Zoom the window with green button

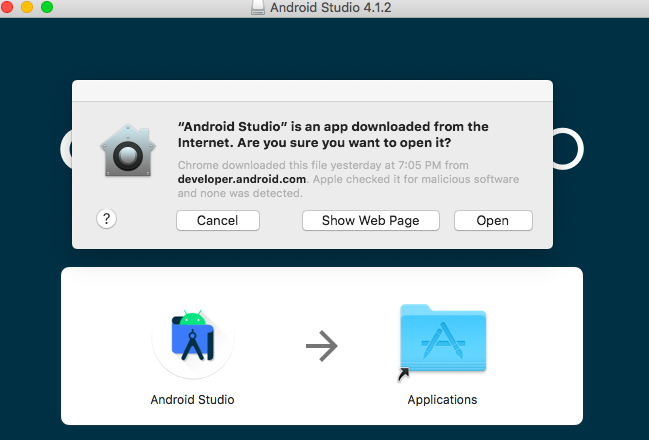(x=47, y=7)
